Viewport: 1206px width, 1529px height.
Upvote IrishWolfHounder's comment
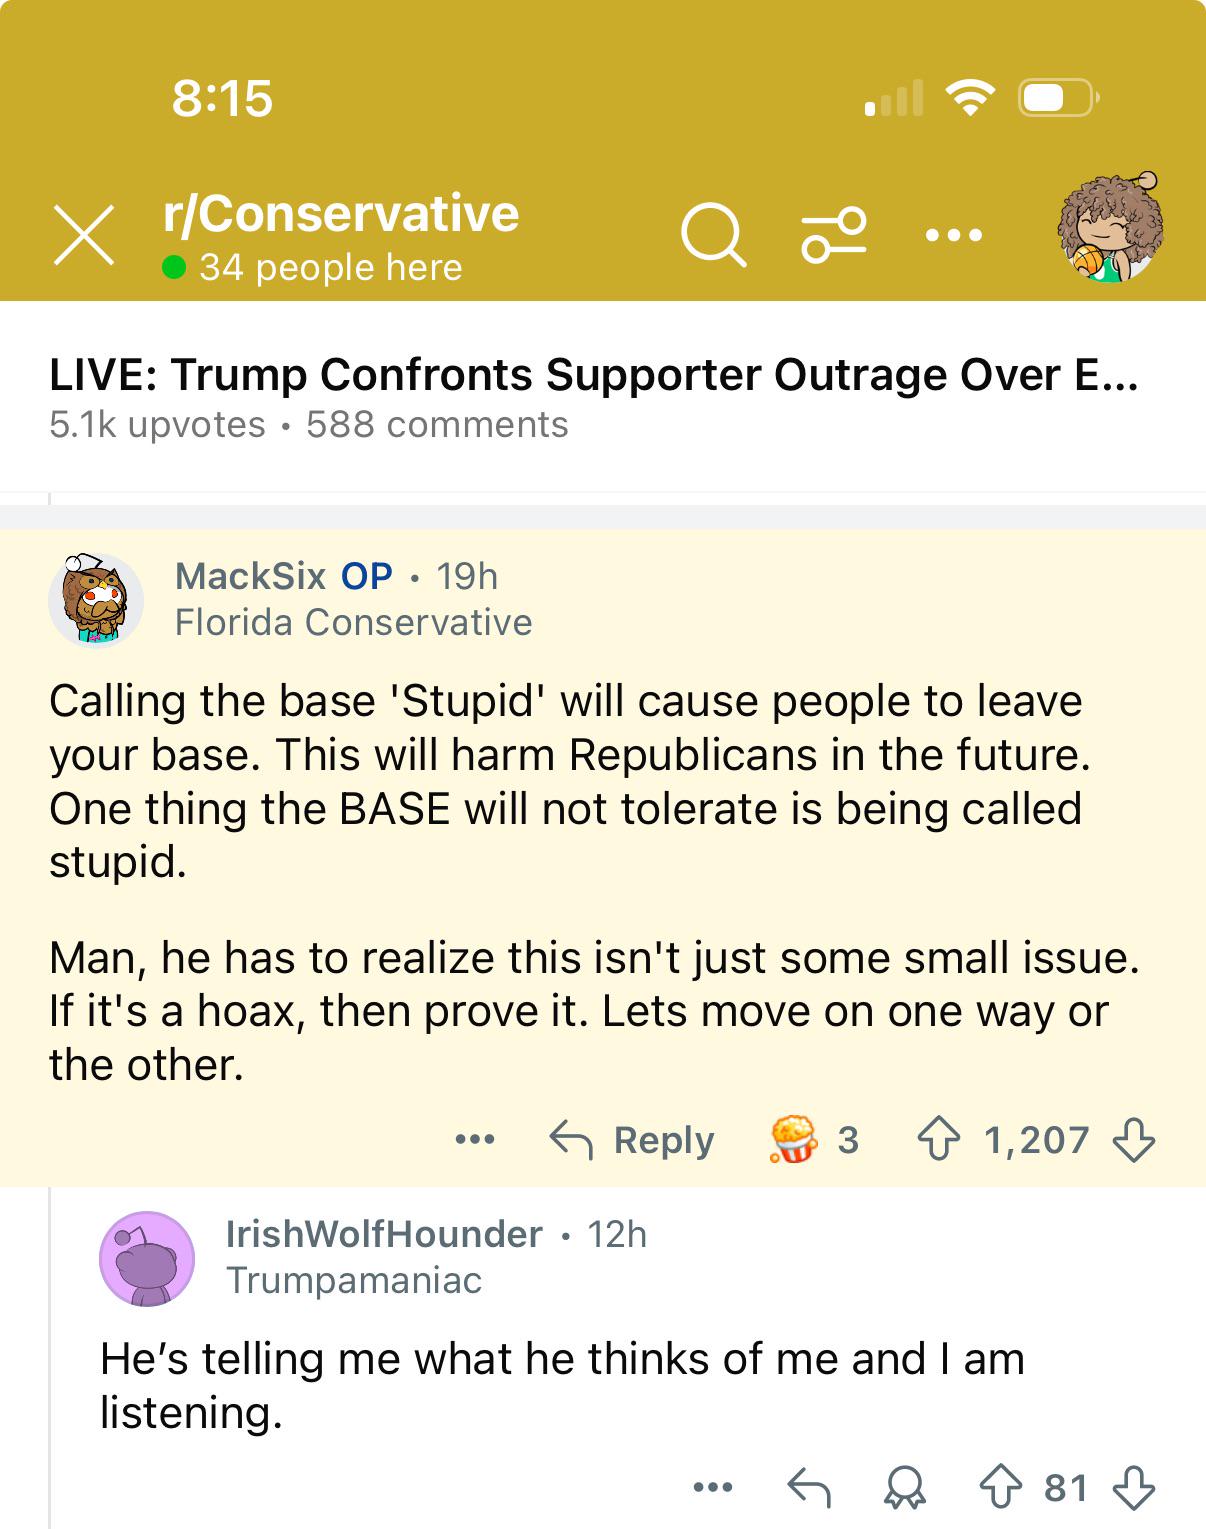[1000, 1488]
